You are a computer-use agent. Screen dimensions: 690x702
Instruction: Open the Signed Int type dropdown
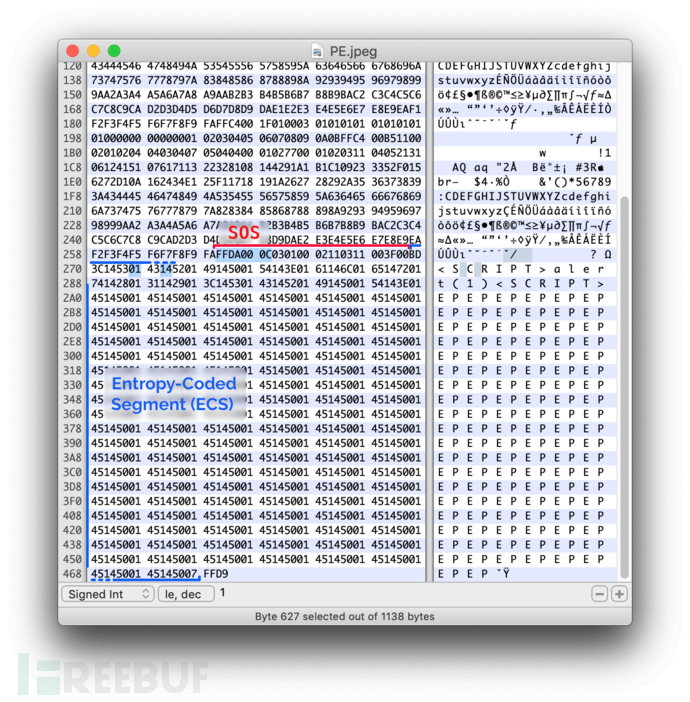[108, 594]
